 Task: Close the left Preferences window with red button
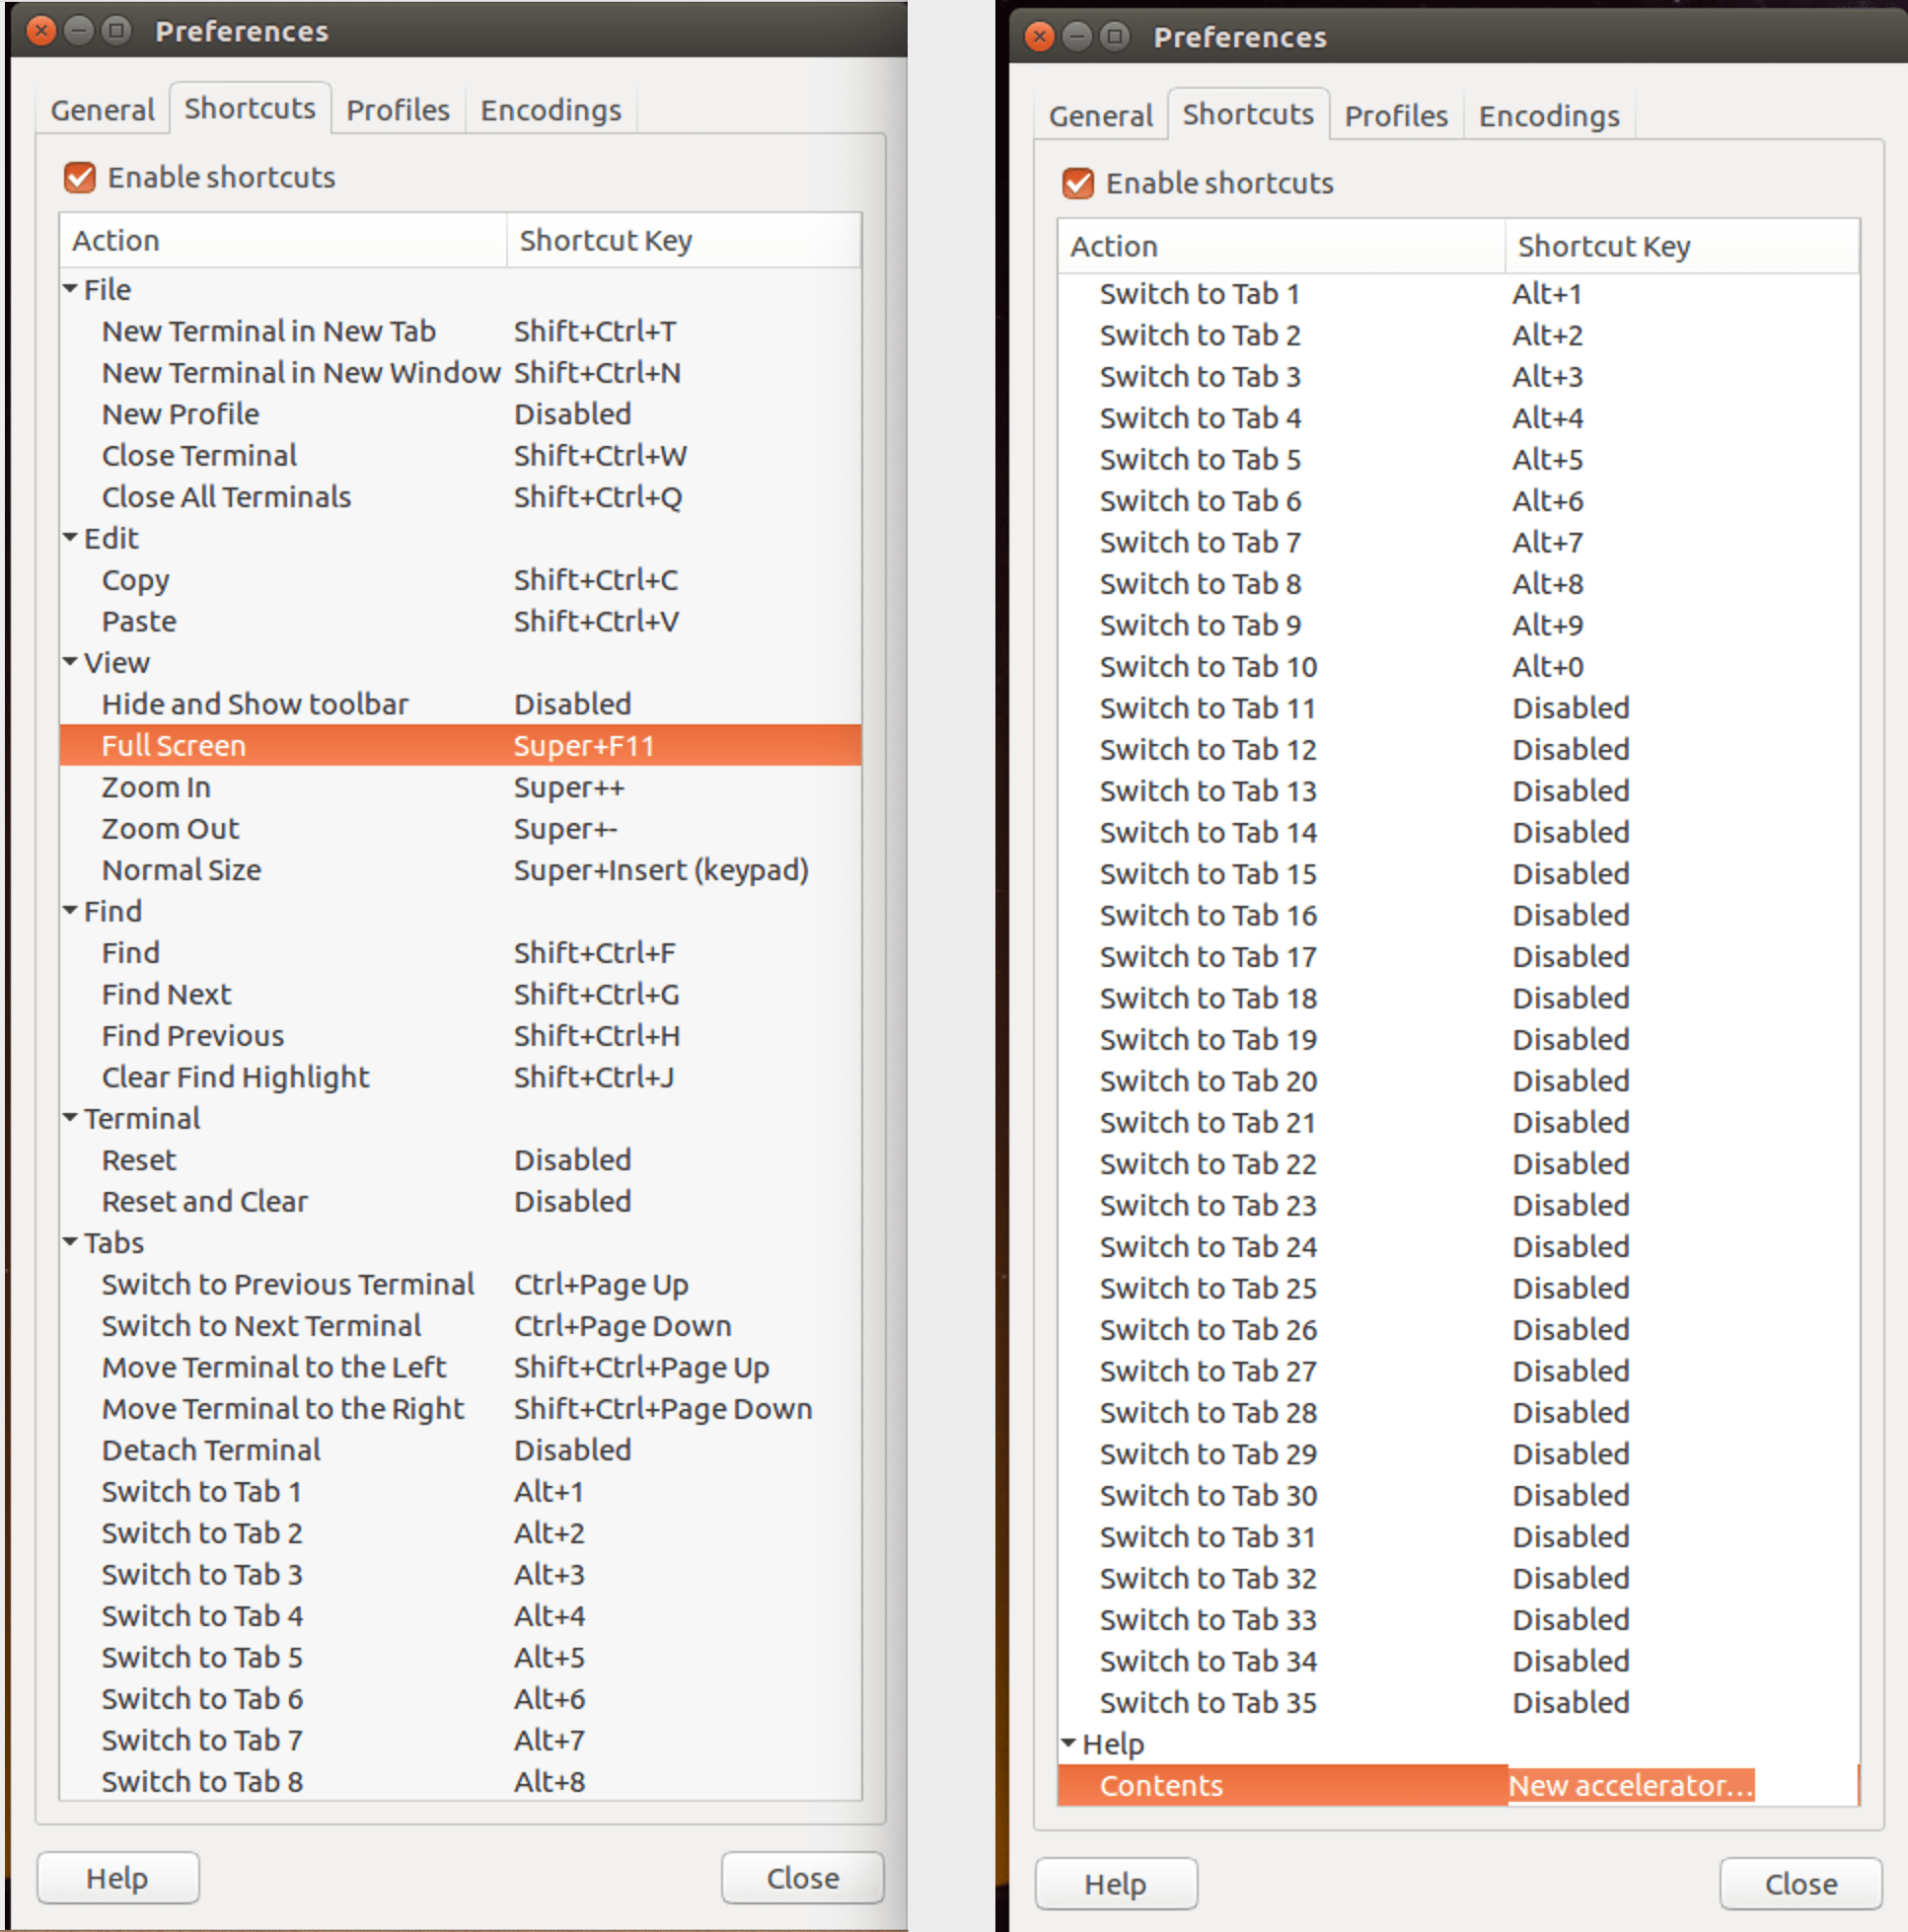point(41,31)
